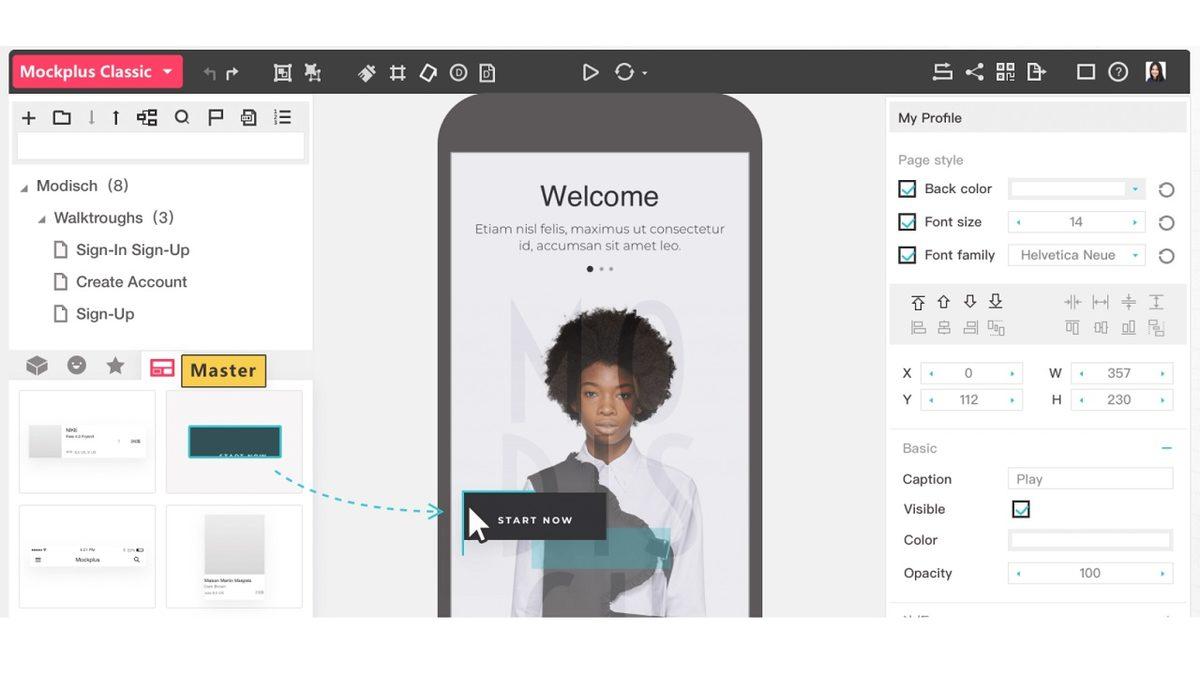
Task: Add a new page with the plus icon
Action: 28,117
